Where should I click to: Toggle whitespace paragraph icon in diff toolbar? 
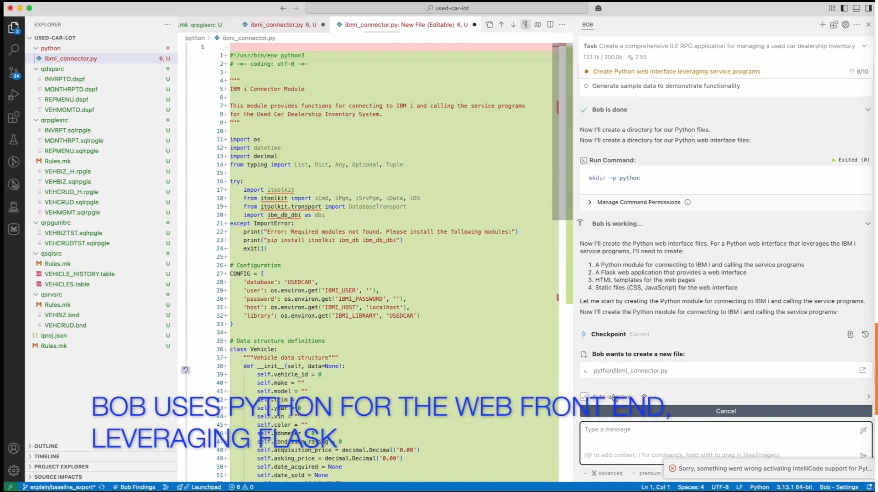[525, 25]
